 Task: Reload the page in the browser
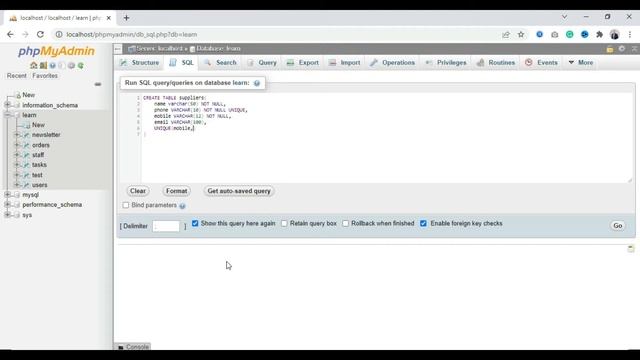[x=40, y=35]
